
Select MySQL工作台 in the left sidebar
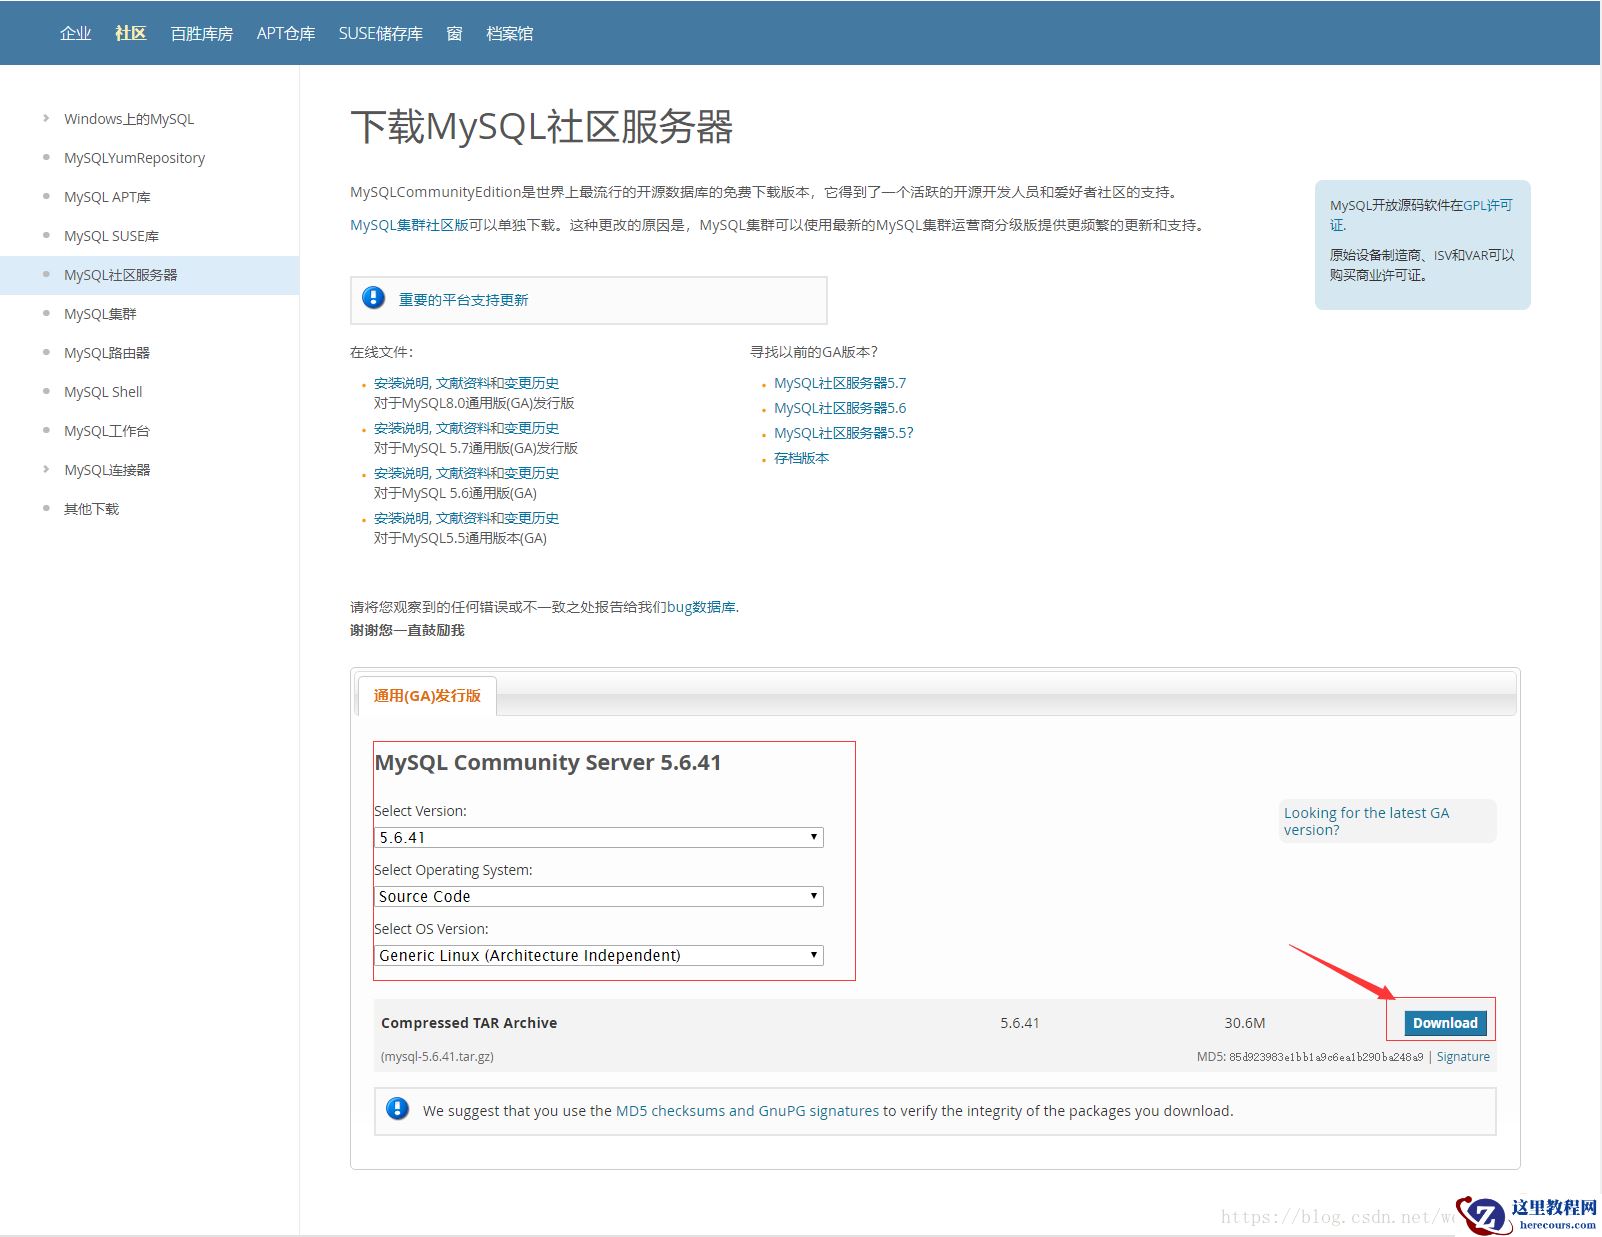point(107,431)
